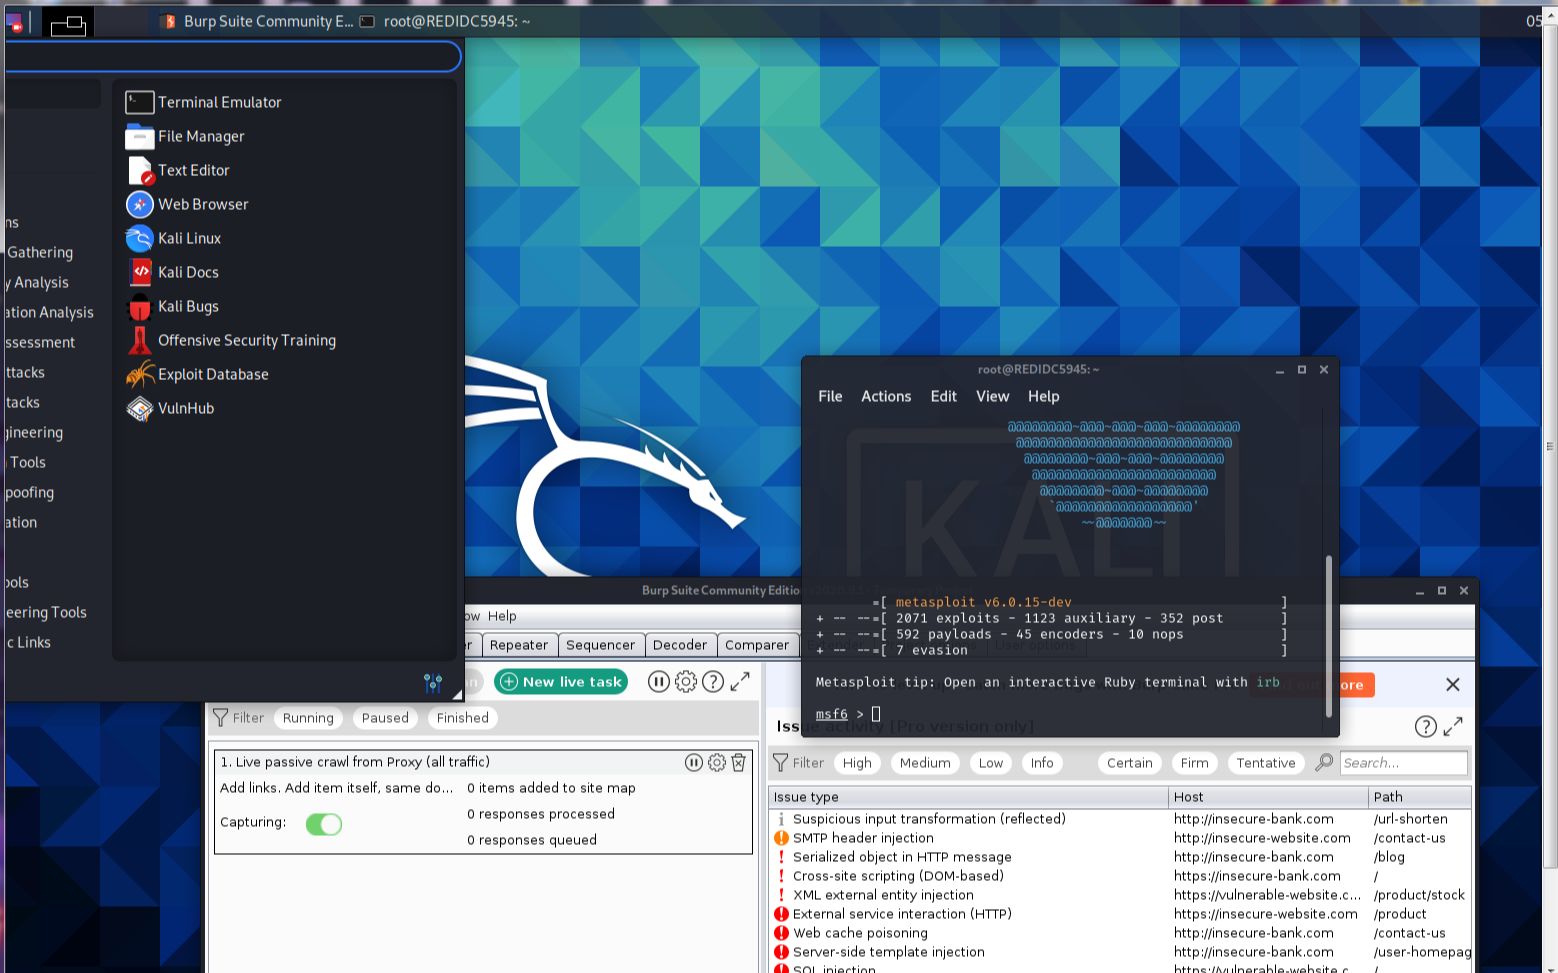Toggle the Certain confidence filter
1558x973 pixels.
coord(1130,763)
